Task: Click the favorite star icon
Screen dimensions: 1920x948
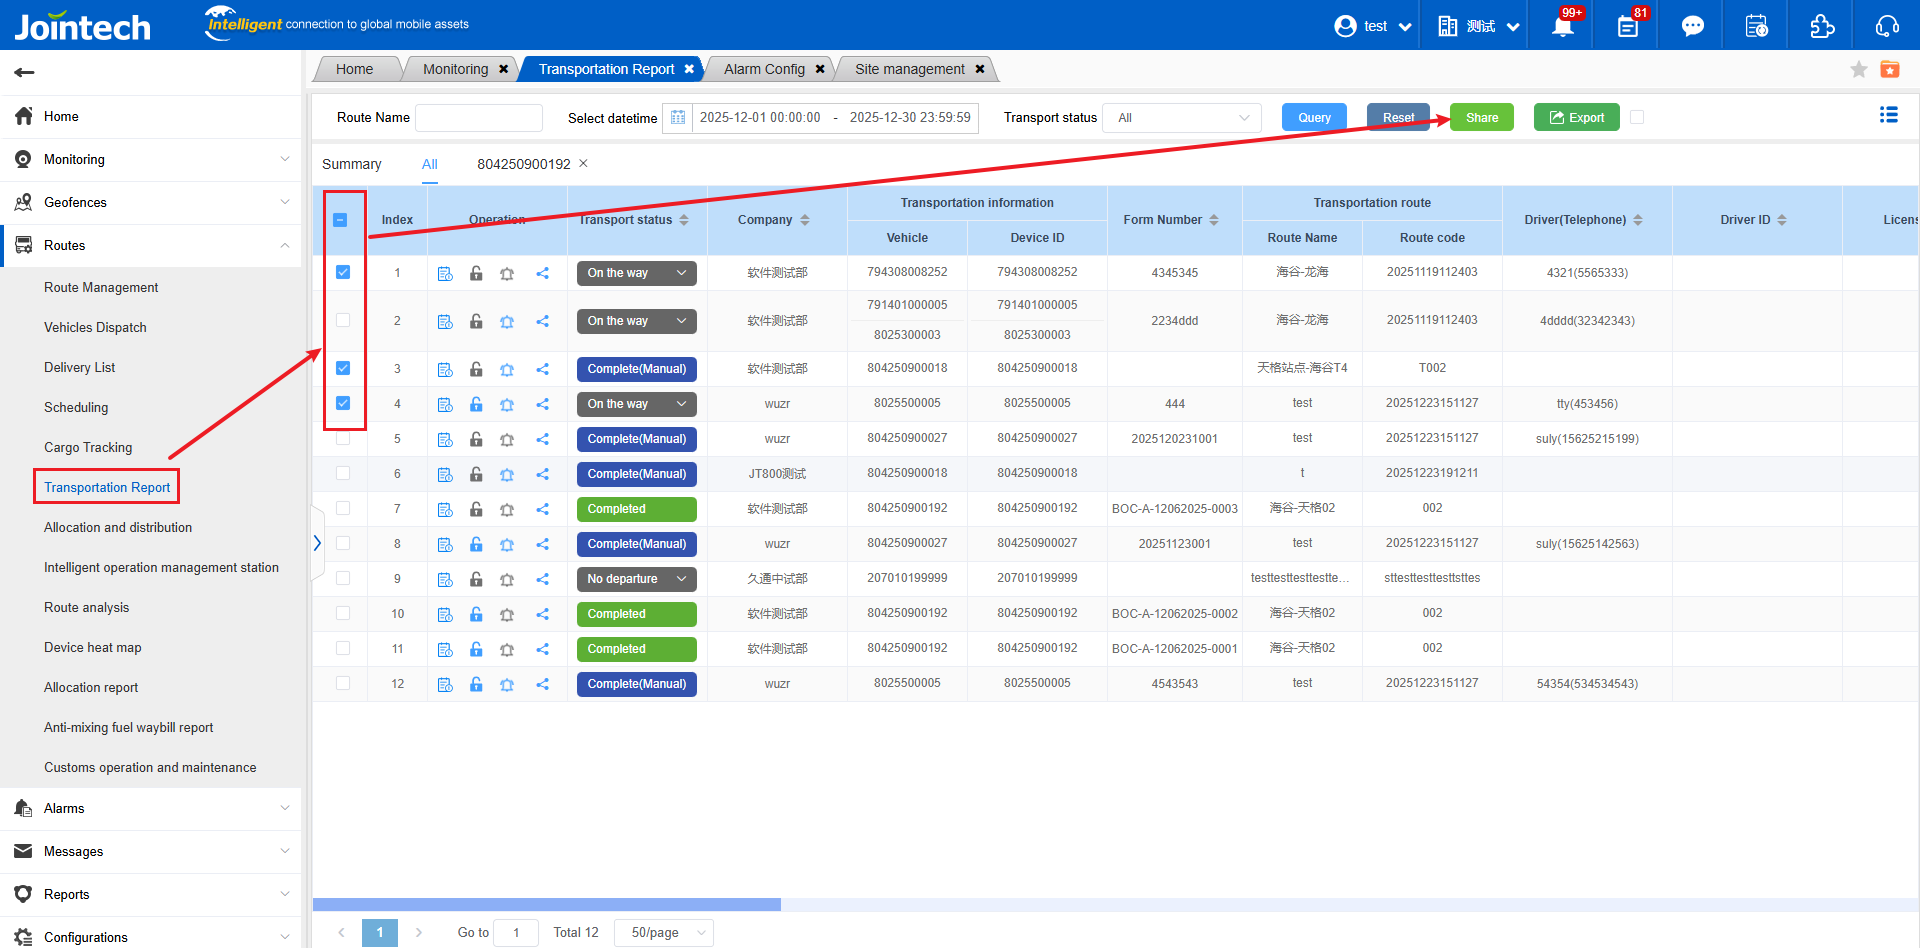Action: click(x=1858, y=69)
